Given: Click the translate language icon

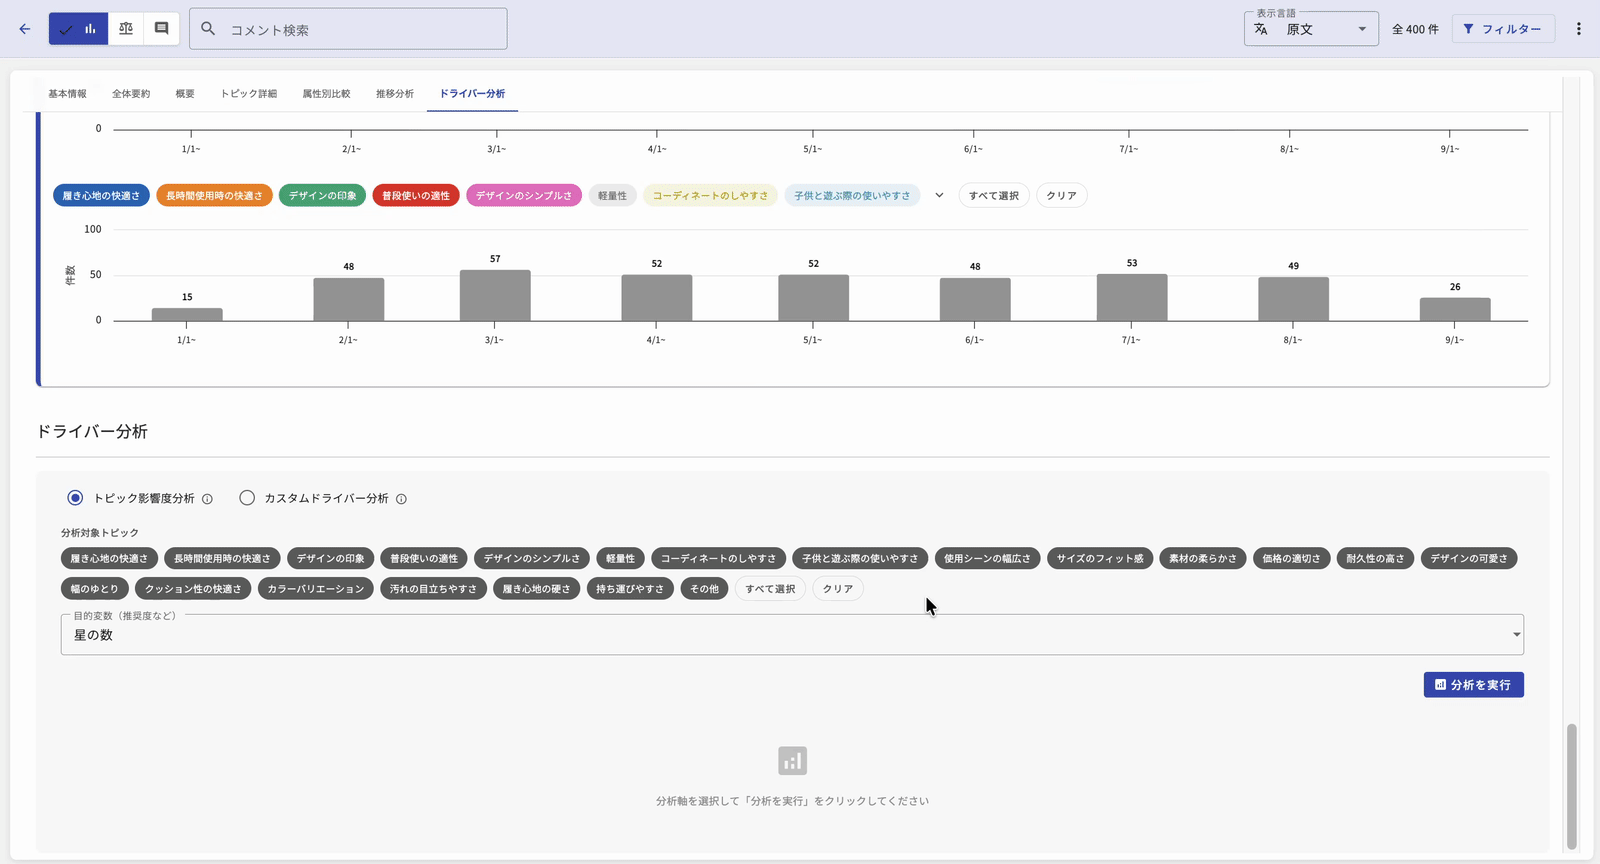Looking at the screenshot, I should click(x=1261, y=29).
